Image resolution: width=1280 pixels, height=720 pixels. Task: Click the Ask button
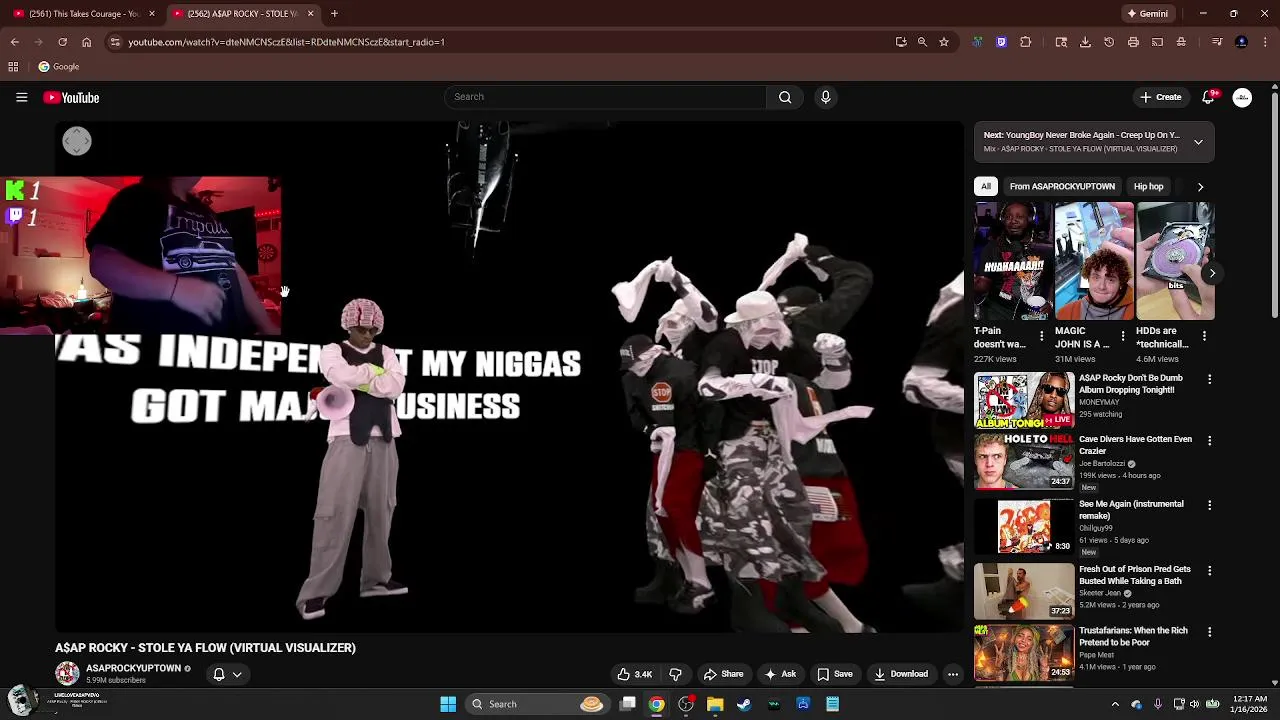coord(780,674)
